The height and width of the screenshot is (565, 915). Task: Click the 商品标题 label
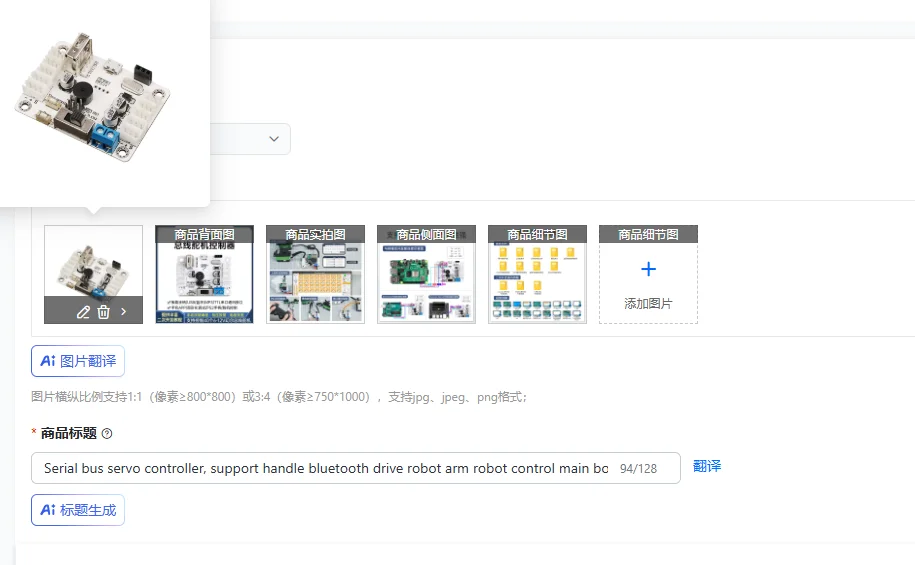[68, 433]
